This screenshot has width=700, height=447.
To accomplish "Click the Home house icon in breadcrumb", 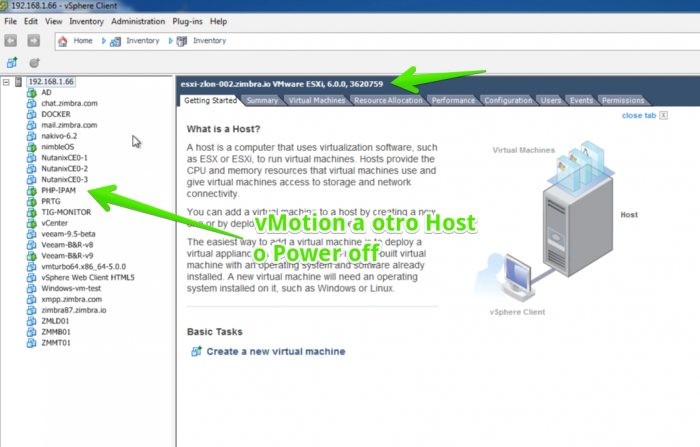I will pyautogui.click(x=62, y=41).
